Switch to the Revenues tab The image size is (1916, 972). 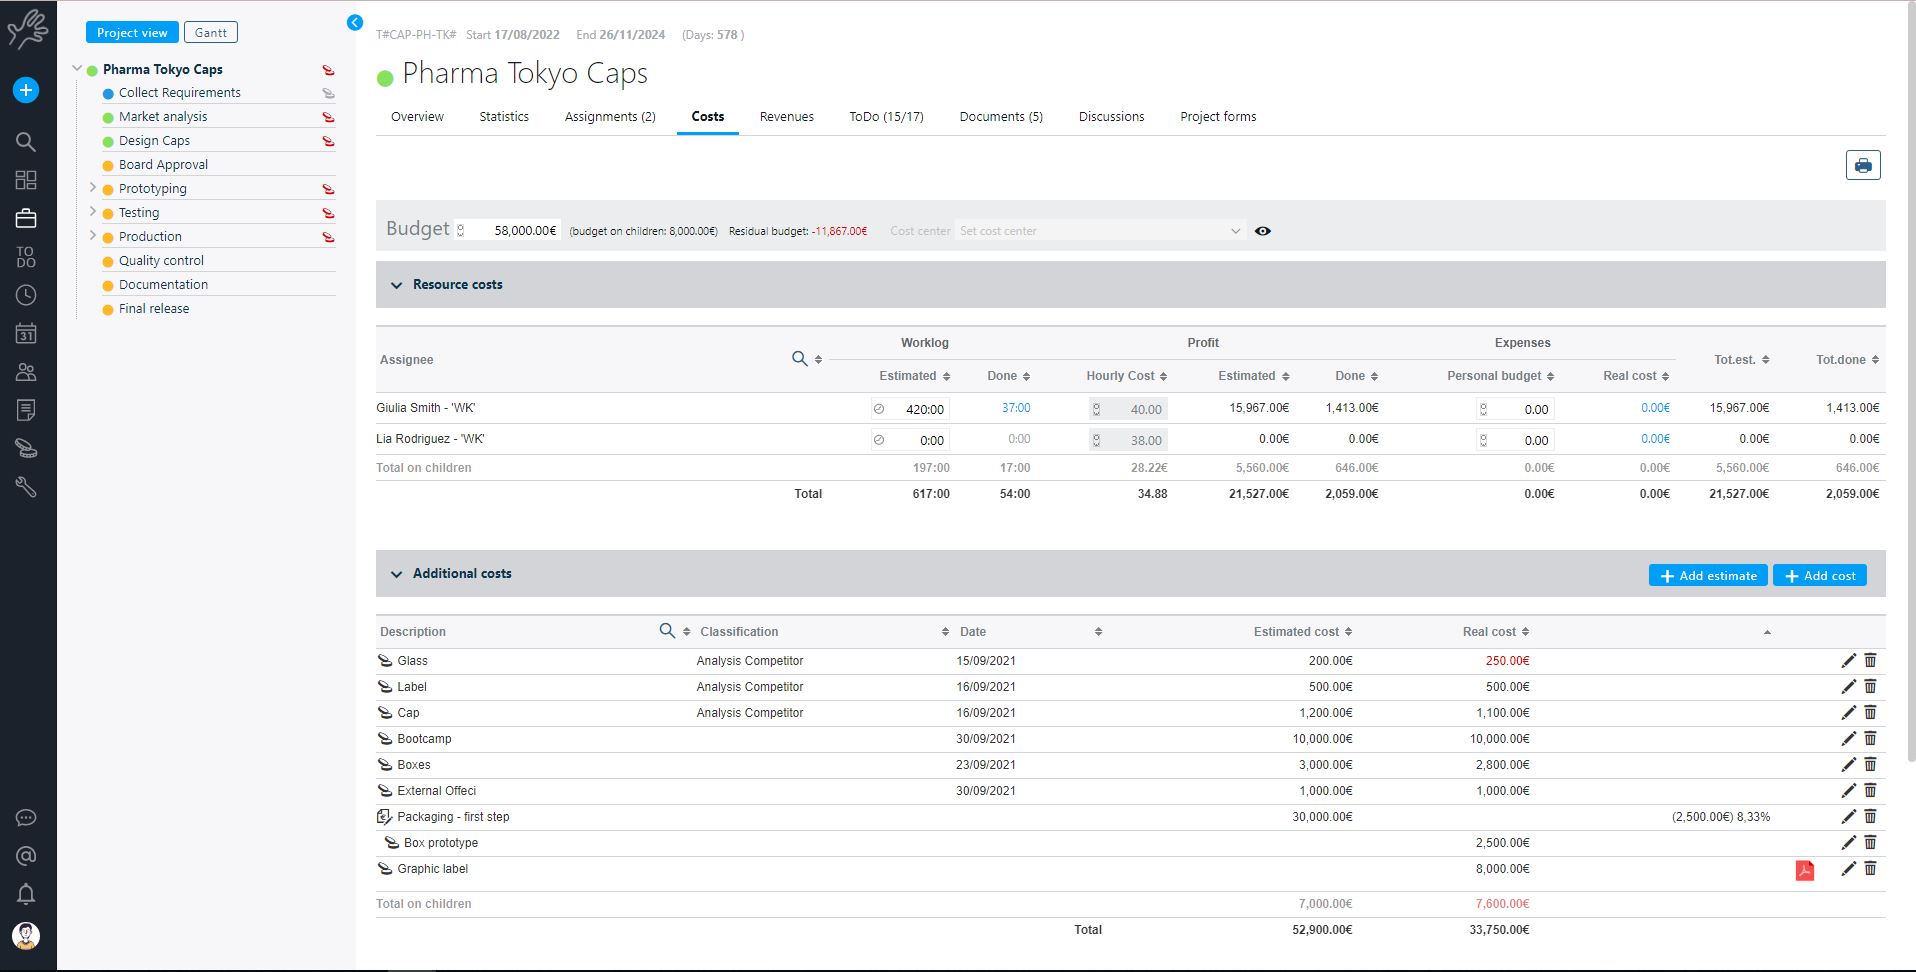(786, 117)
